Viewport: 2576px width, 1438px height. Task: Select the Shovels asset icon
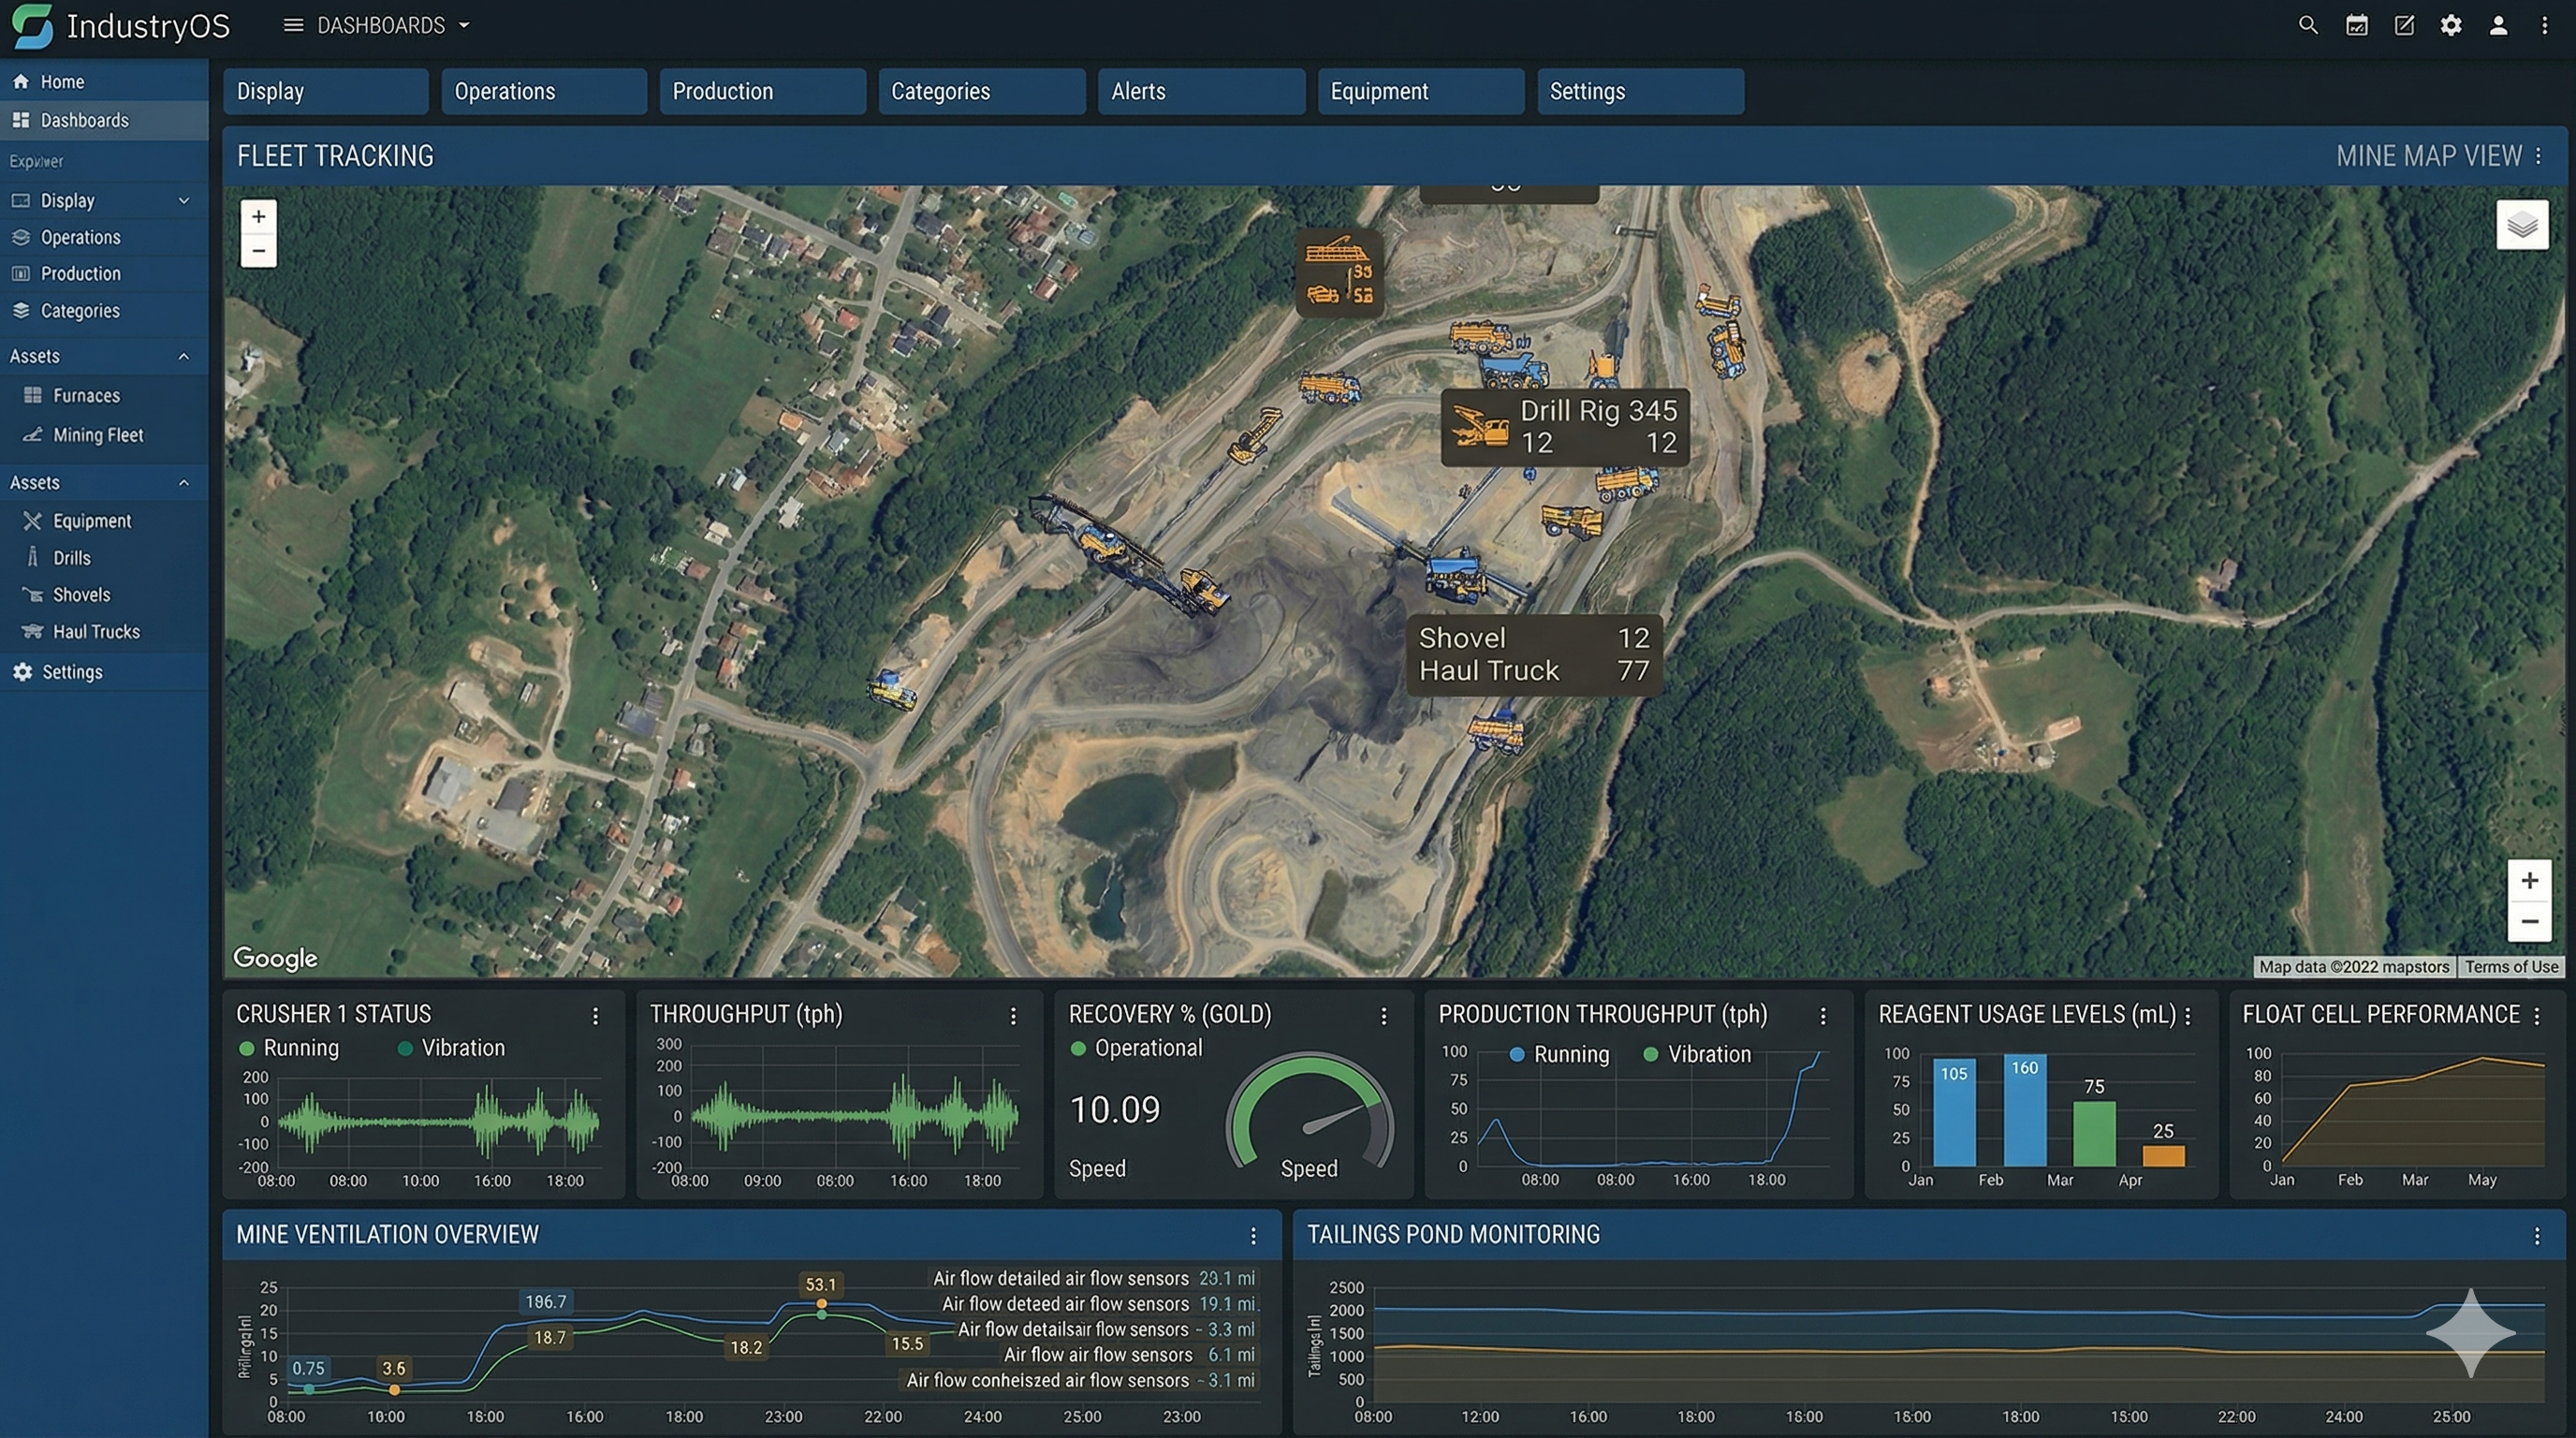pyautogui.click(x=33, y=594)
